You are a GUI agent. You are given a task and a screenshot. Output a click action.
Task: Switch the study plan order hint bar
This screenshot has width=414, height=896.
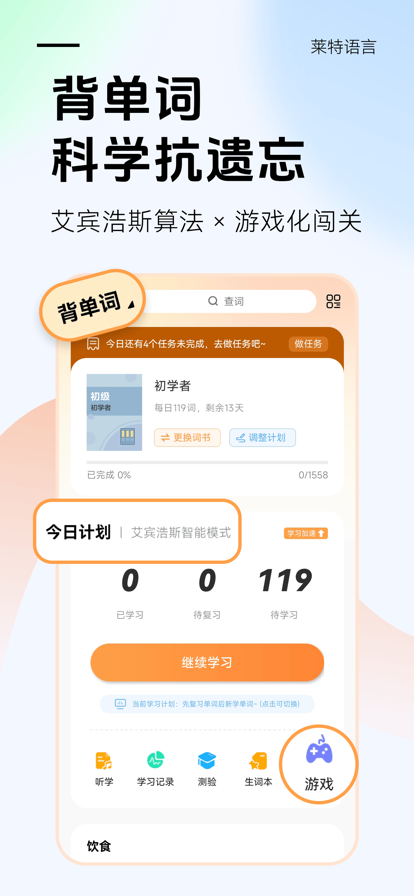207,704
